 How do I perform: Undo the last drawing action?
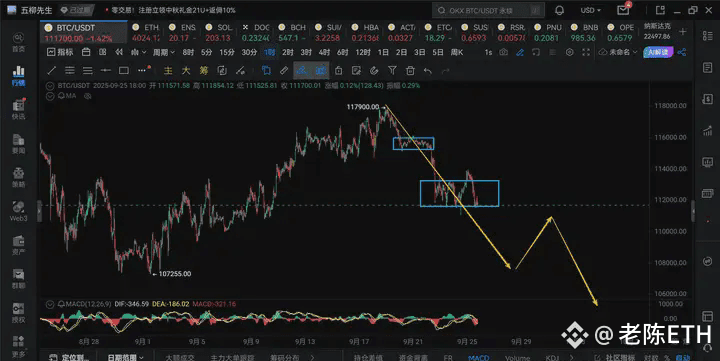428,71
